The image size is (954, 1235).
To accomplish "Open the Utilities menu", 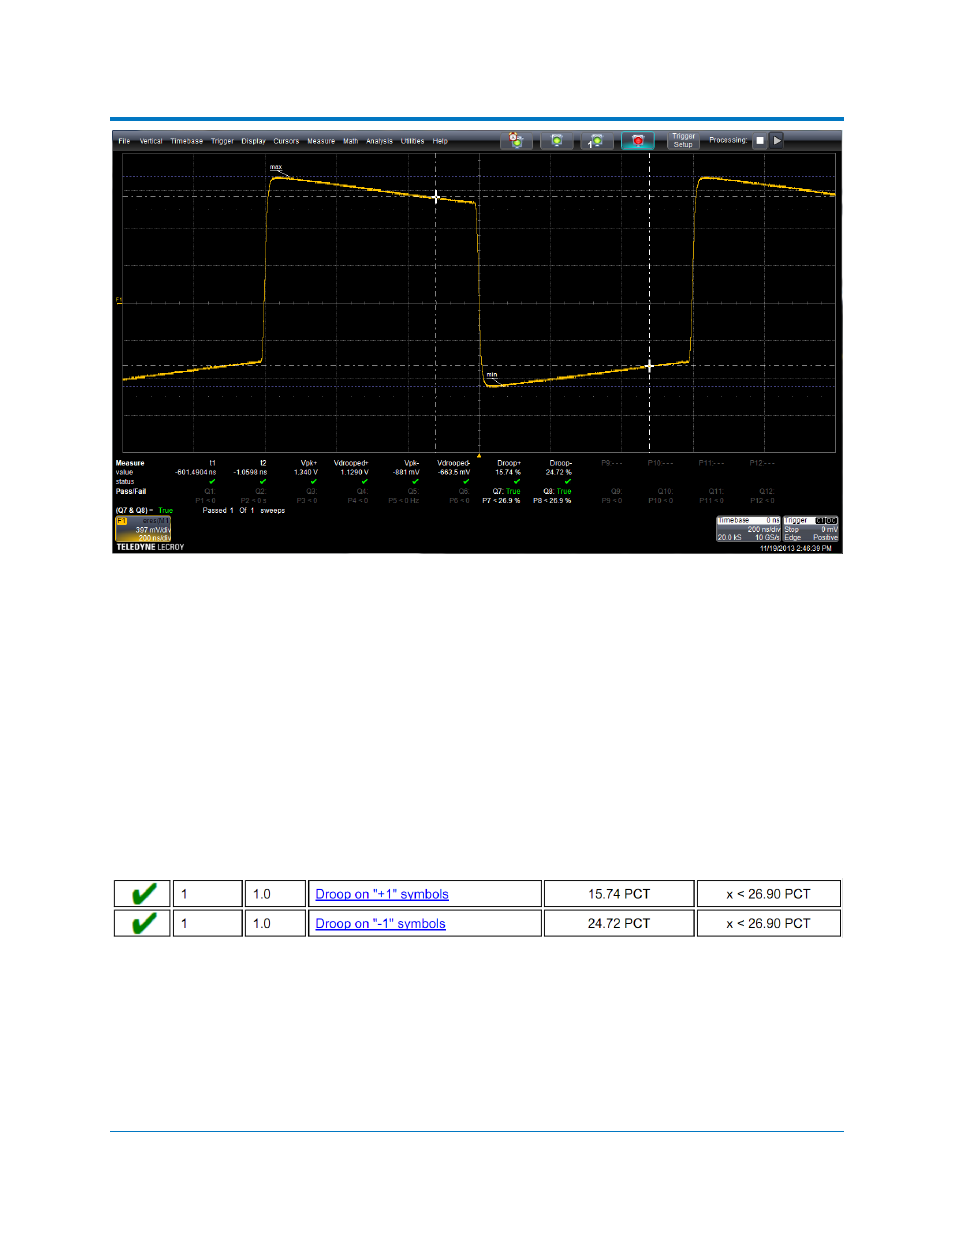I will [413, 141].
